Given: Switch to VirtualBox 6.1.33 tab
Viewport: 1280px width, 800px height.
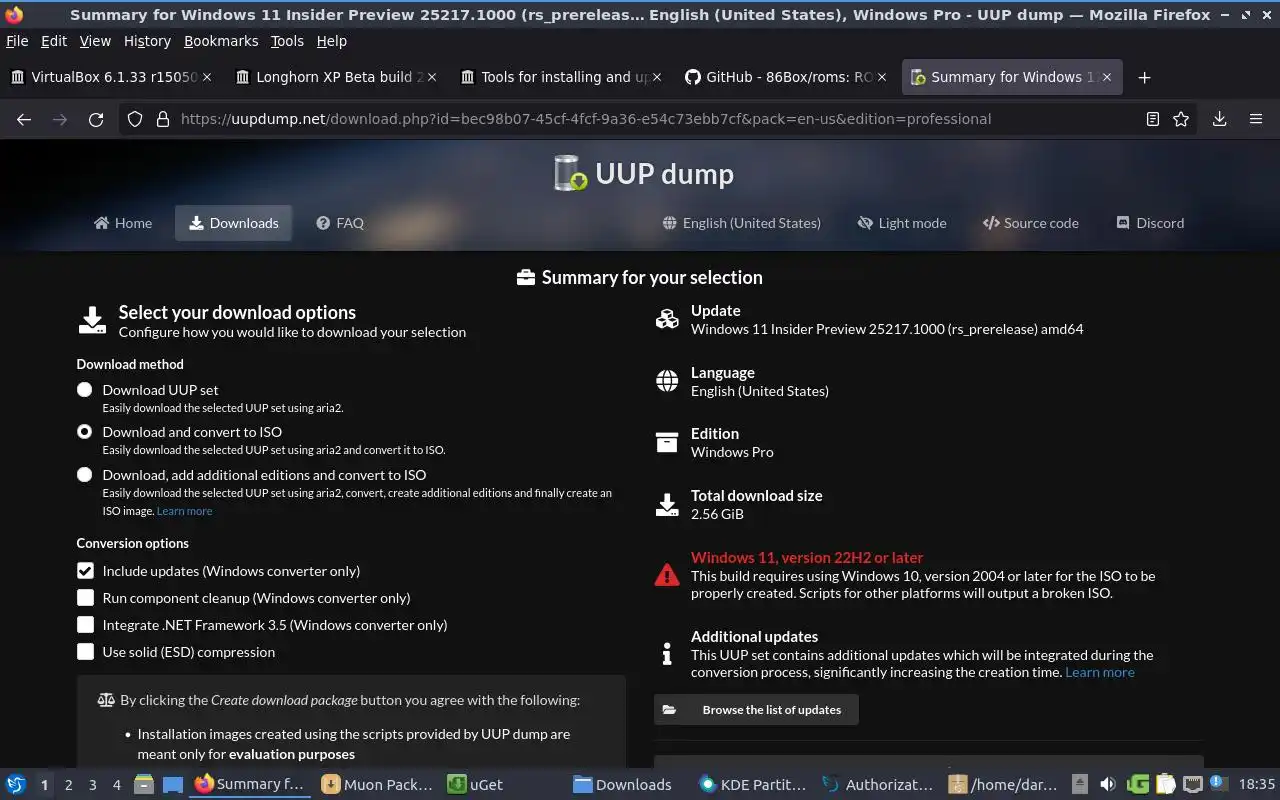Looking at the screenshot, I should tap(110, 77).
